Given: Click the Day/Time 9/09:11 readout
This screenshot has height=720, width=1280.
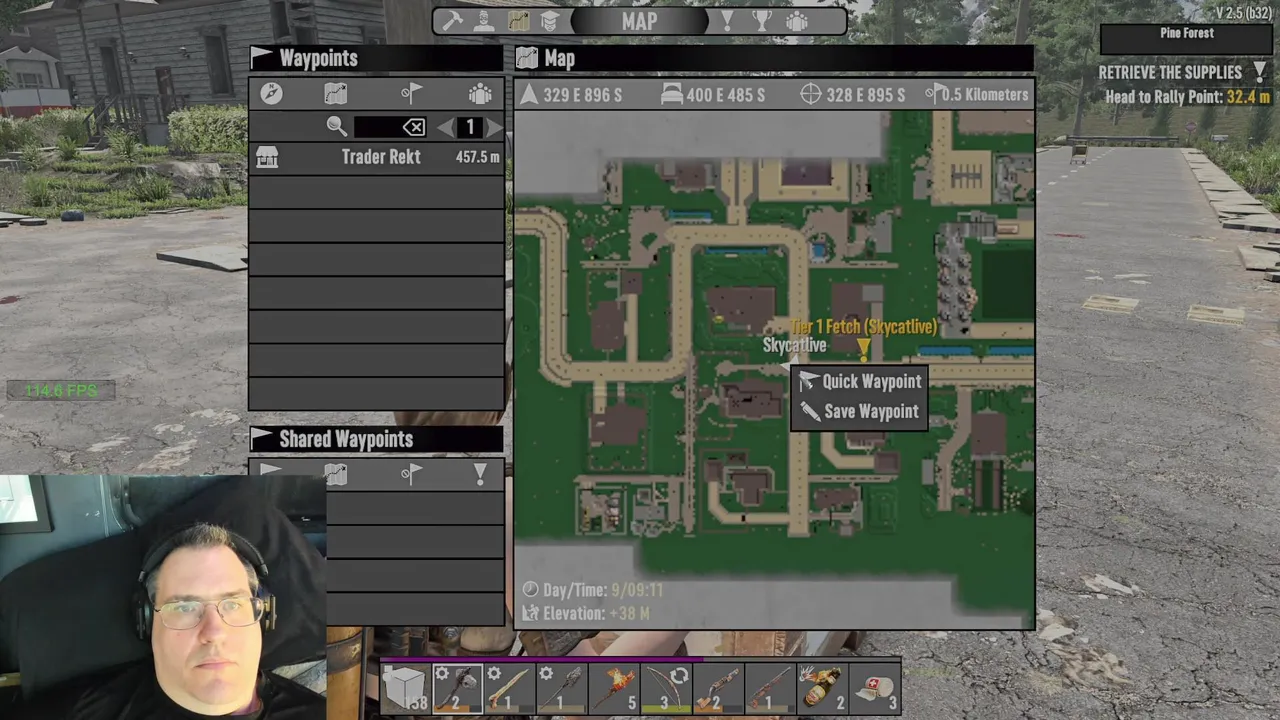Looking at the screenshot, I should click(593, 590).
